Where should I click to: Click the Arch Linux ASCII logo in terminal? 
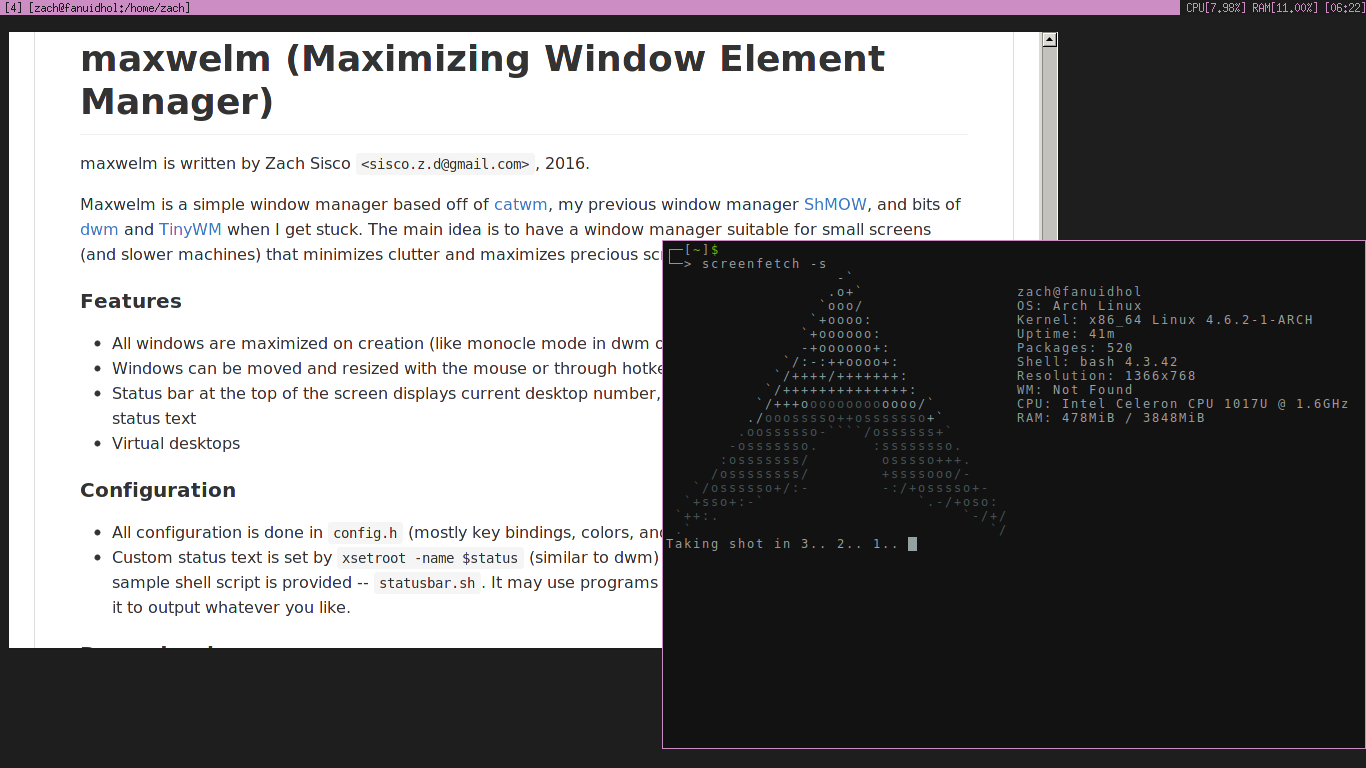pyautogui.click(x=840, y=404)
